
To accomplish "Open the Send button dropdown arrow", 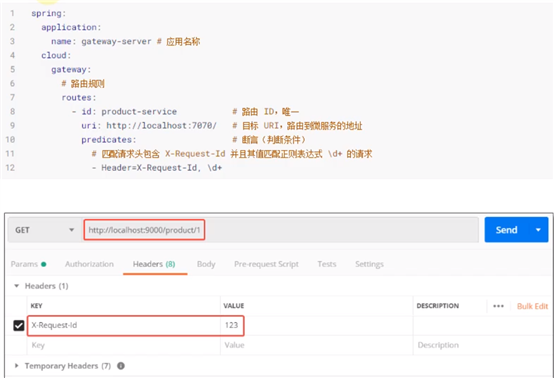I will (x=538, y=230).
